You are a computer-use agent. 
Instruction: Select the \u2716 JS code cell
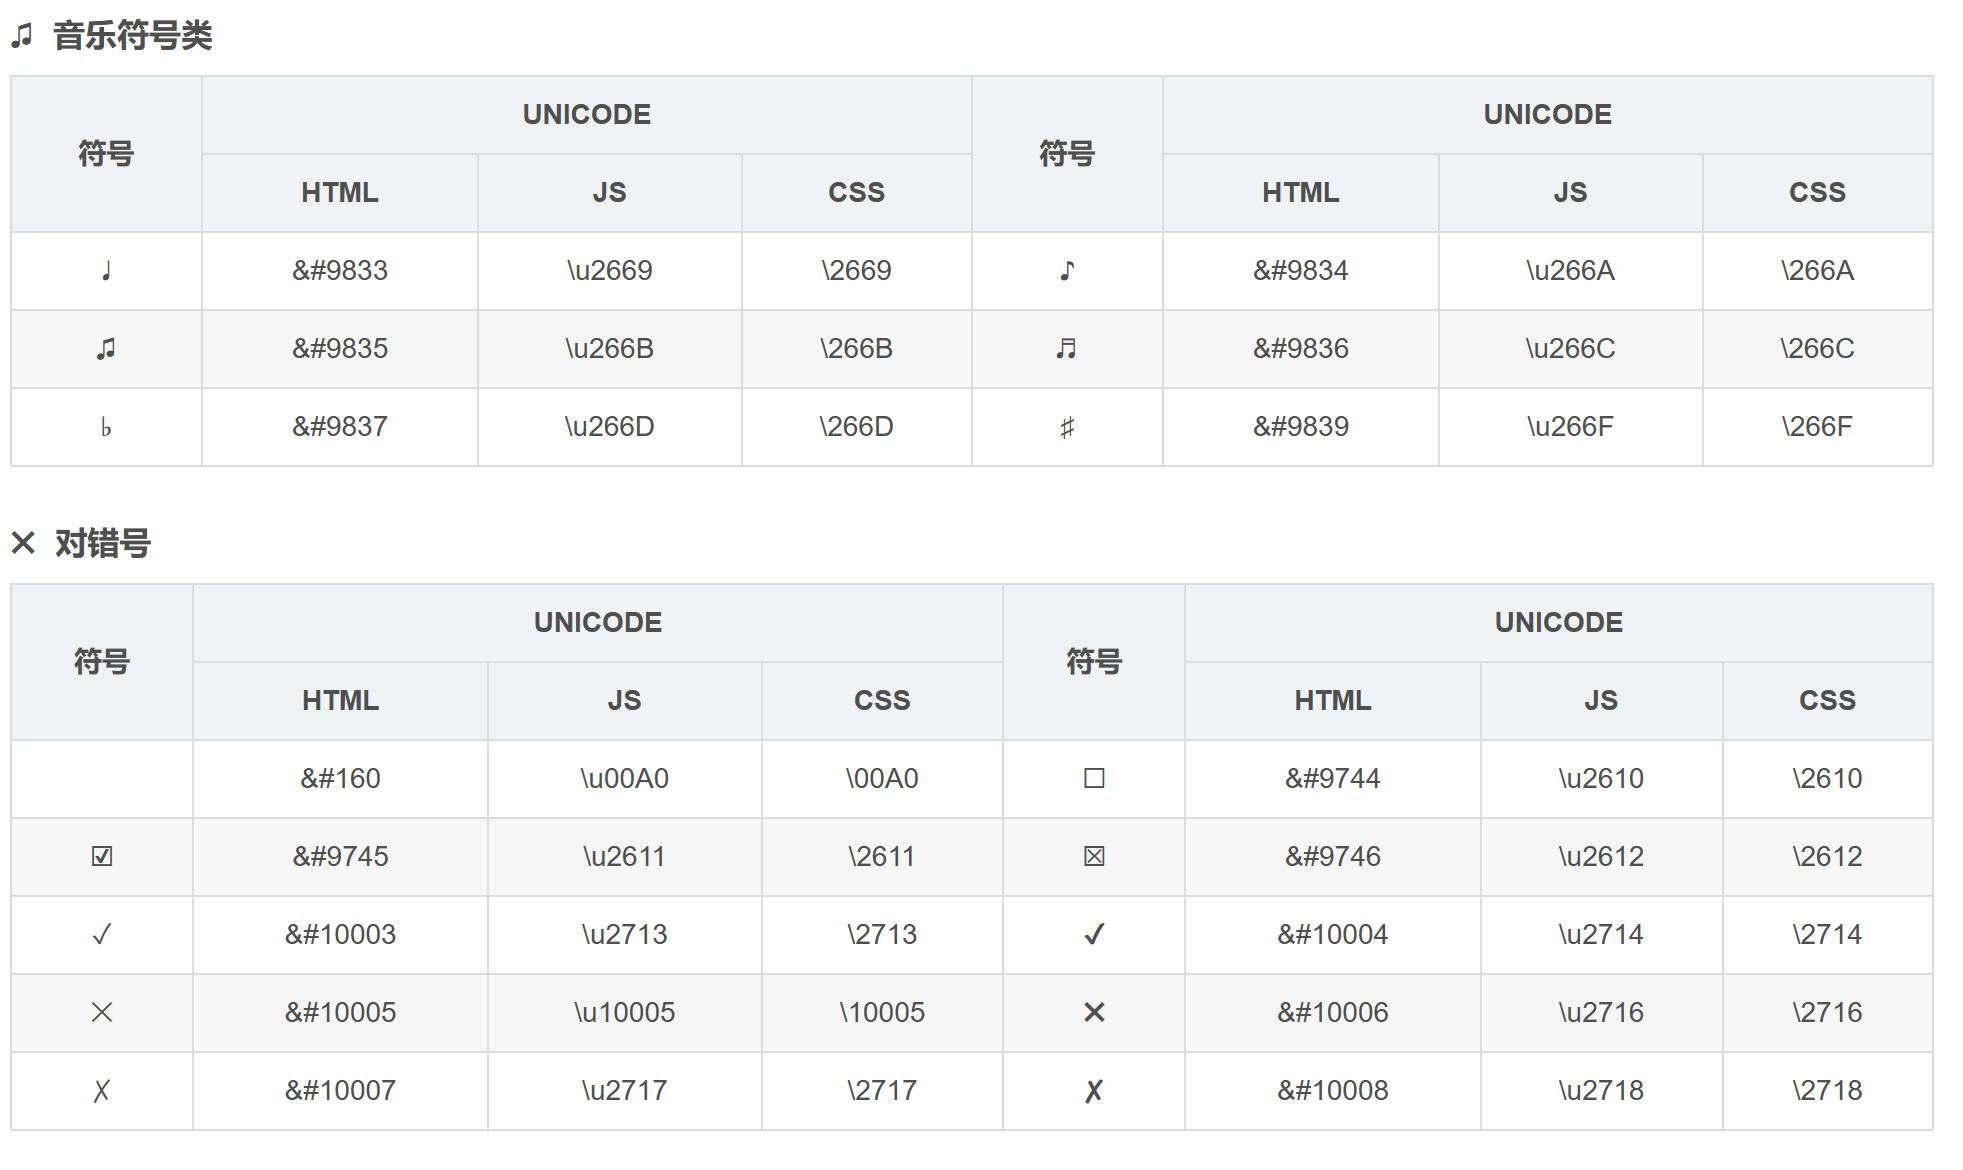coord(1602,1013)
